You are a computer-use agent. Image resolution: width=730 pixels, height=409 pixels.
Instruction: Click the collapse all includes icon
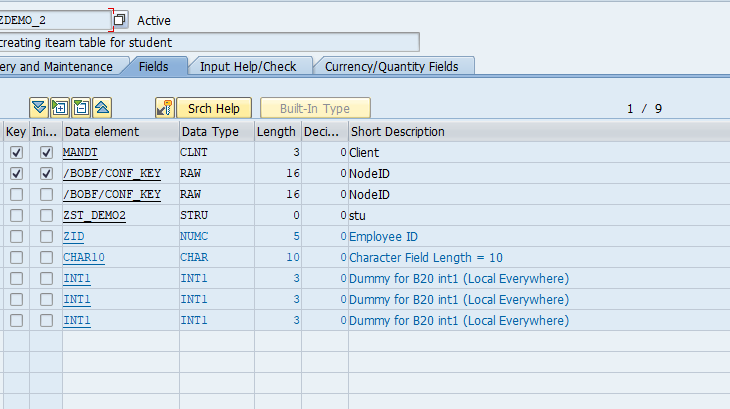pos(102,108)
